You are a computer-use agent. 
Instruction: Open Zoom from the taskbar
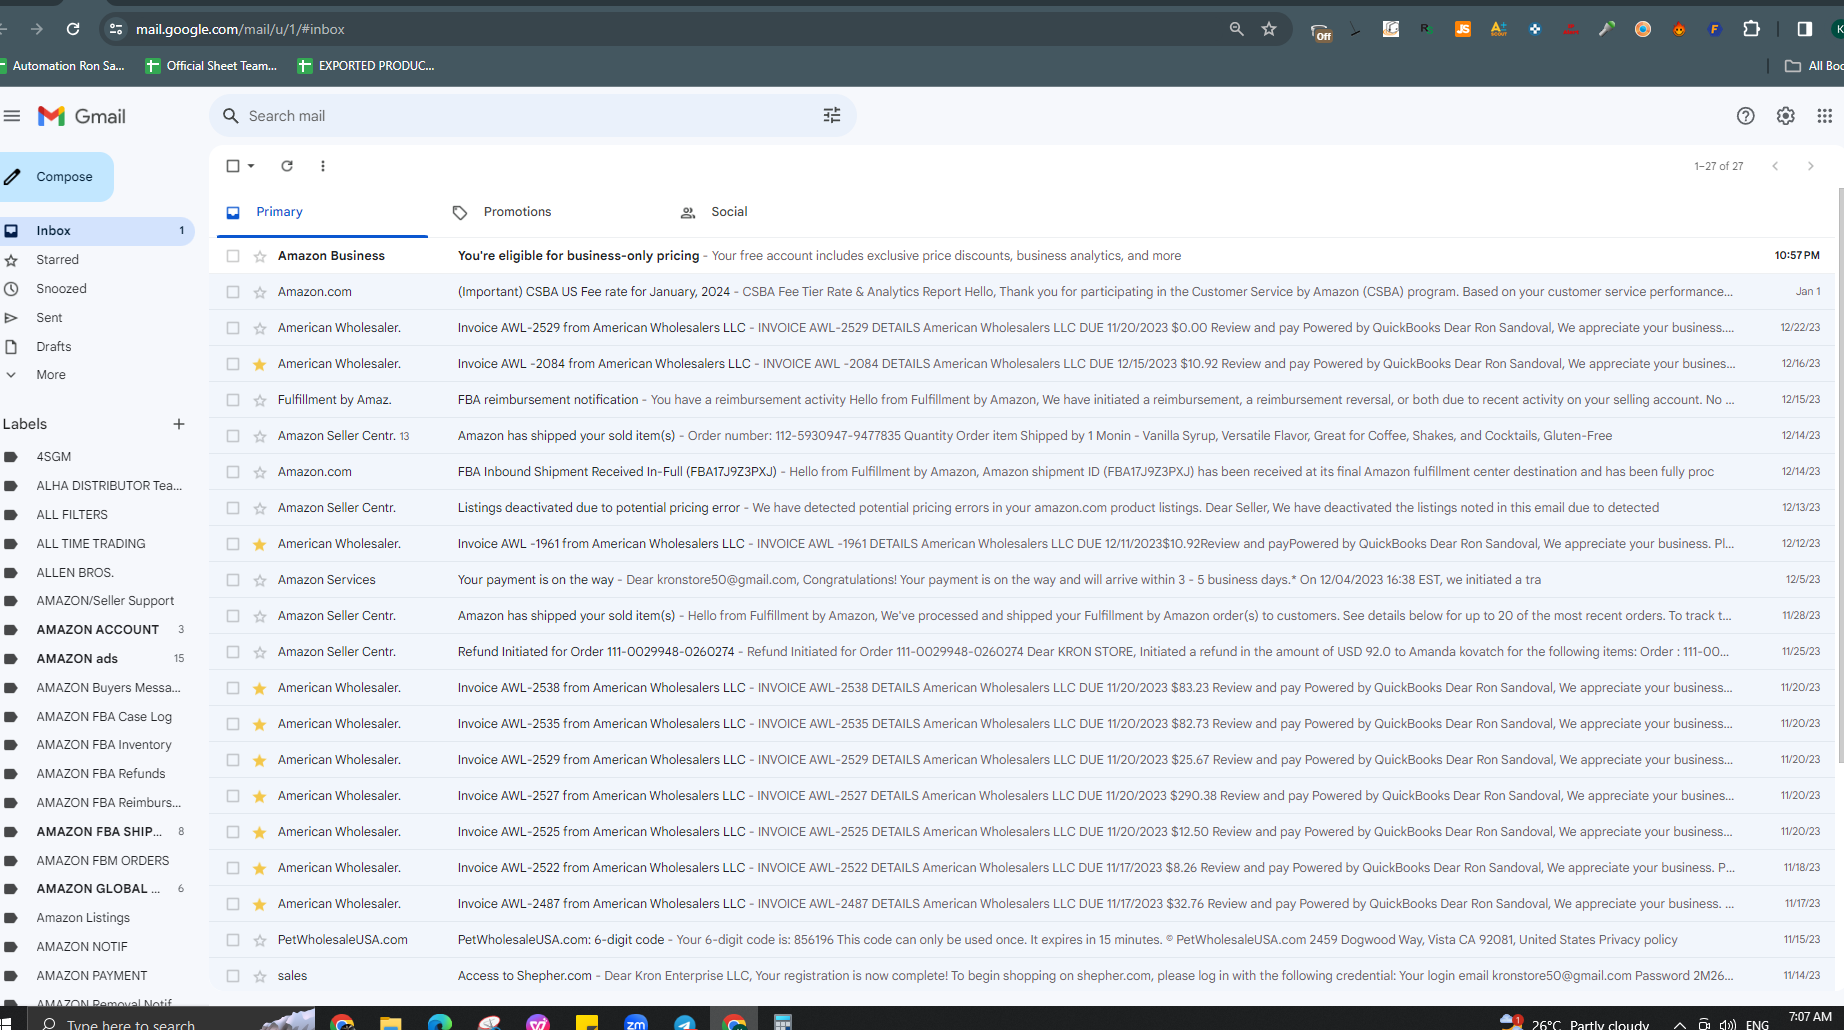(x=636, y=1022)
